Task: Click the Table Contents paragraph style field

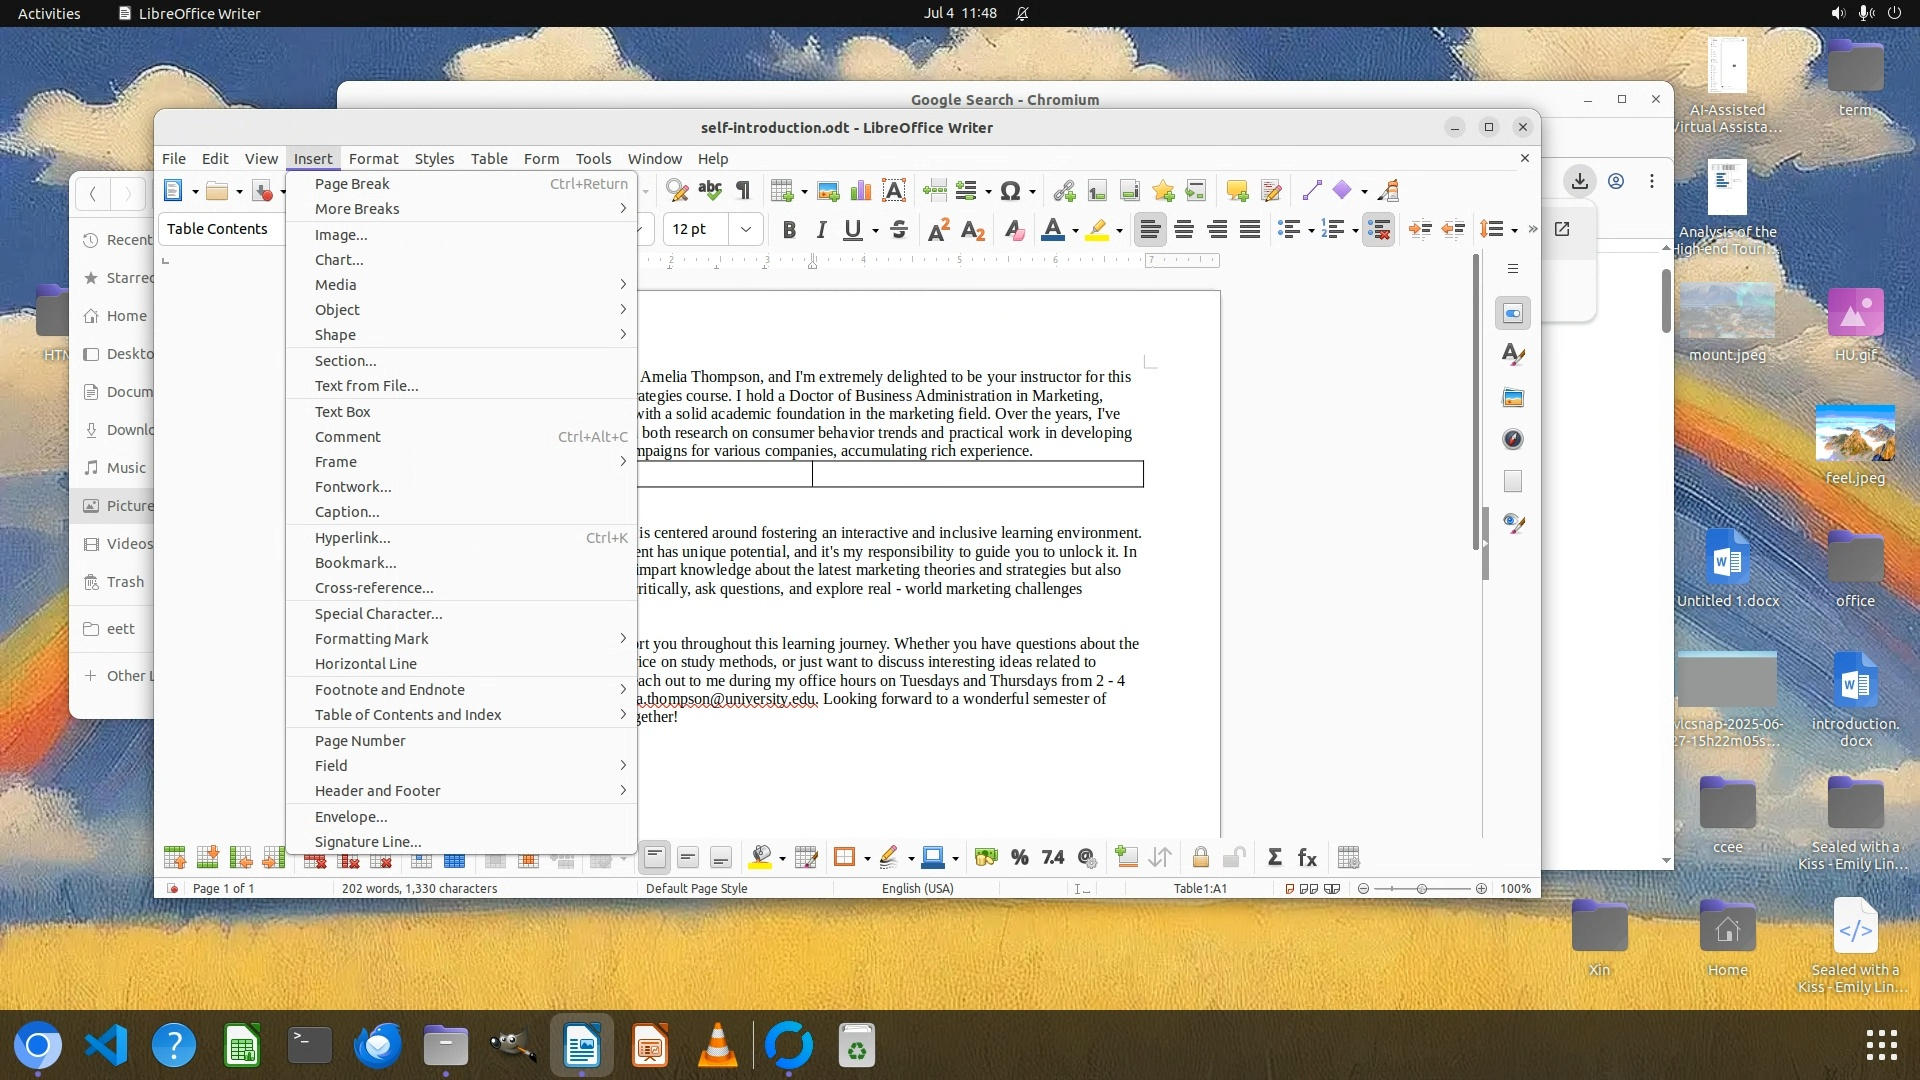Action: 218,229
